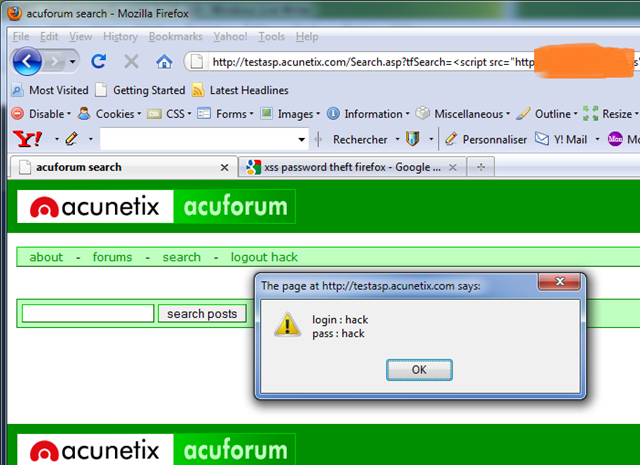Close the alert dialog with red X
This screenshot has width=640, height=465.
pos(559,281)
